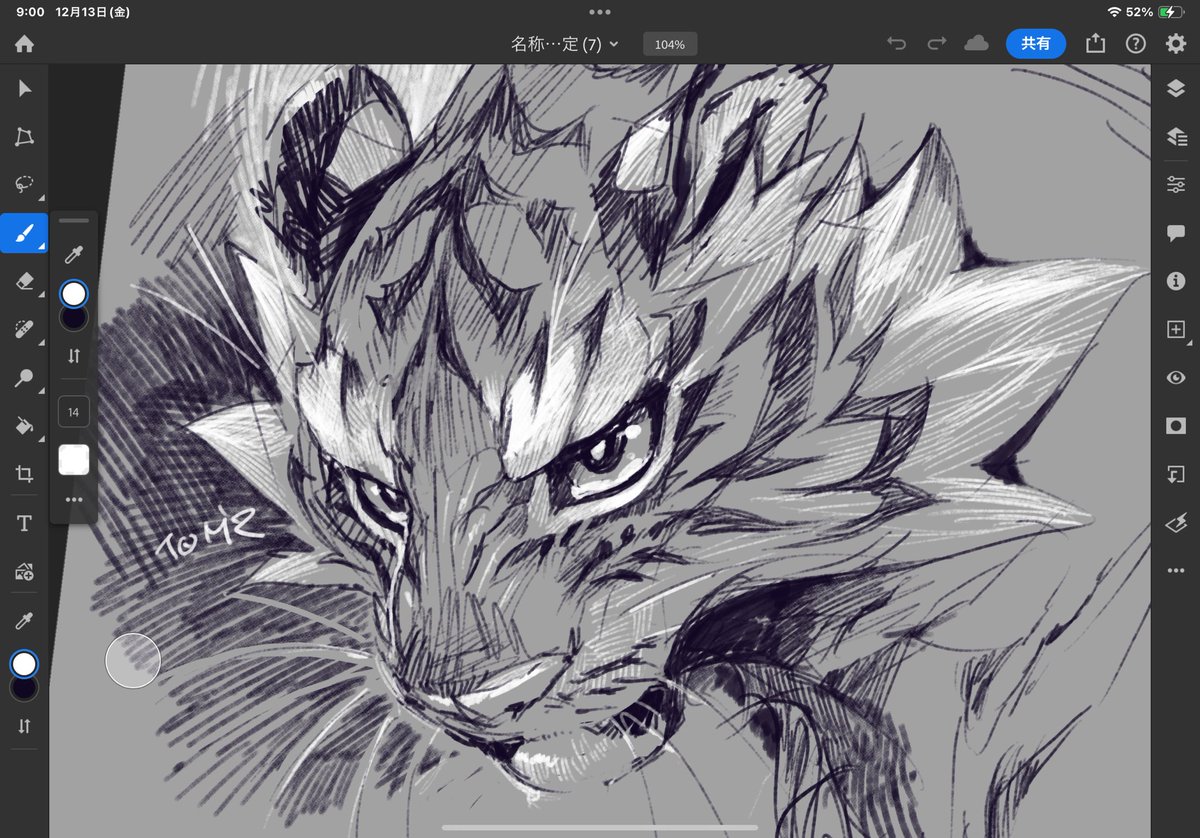
Task: Open the Help question mark
Action: [x=1135, y=44]
